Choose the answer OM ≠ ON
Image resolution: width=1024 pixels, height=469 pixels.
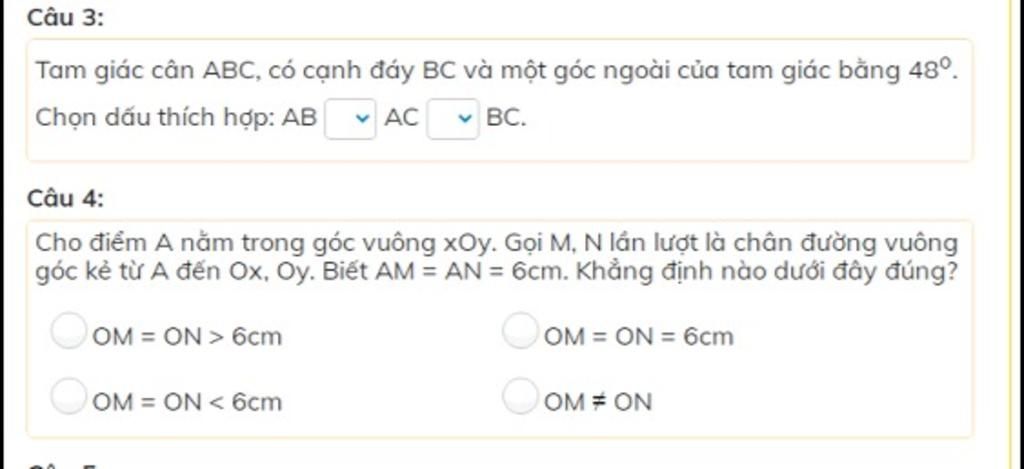click(520, 396)
